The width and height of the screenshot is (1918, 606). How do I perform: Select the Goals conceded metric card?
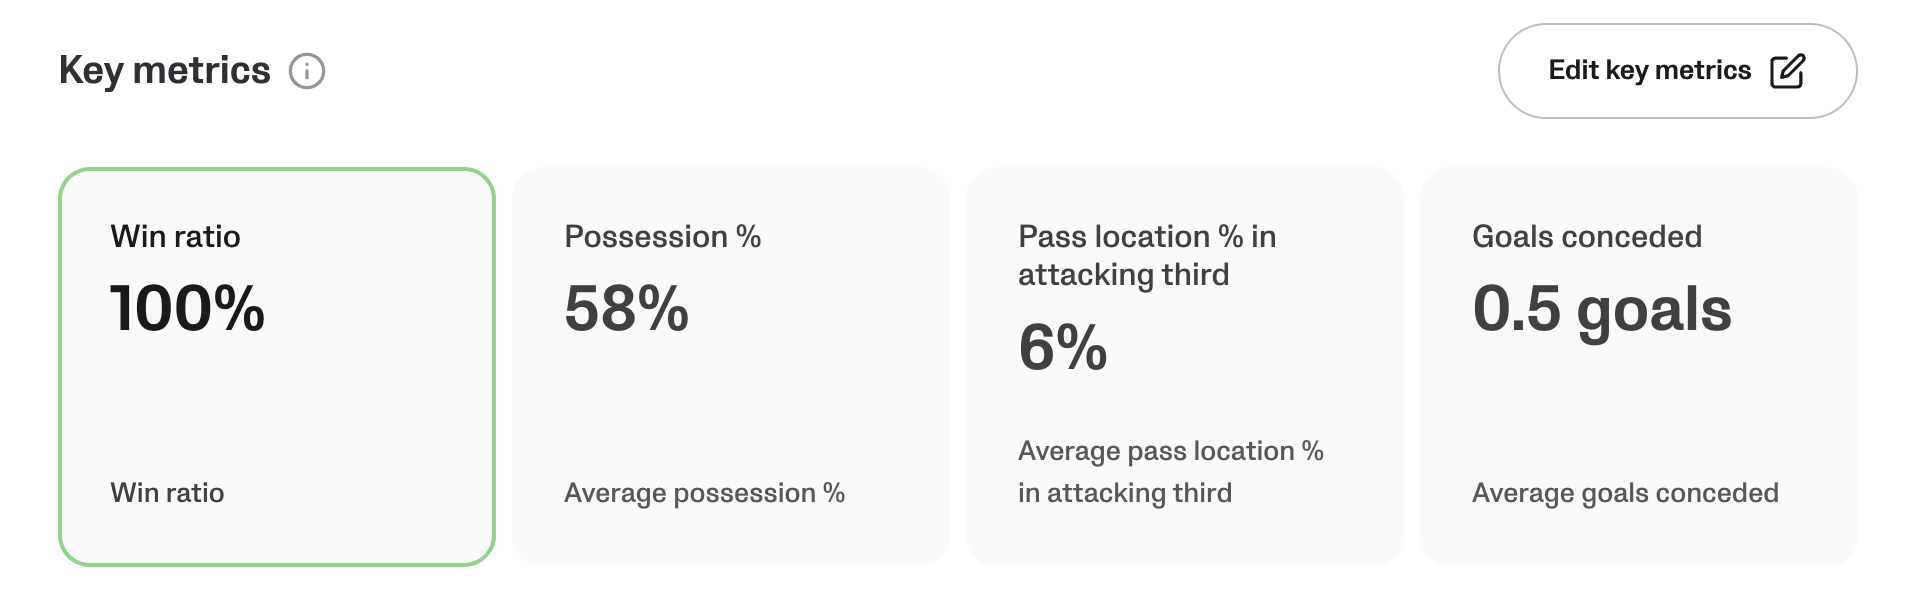pyautogui.click(x=1639, y=400)
